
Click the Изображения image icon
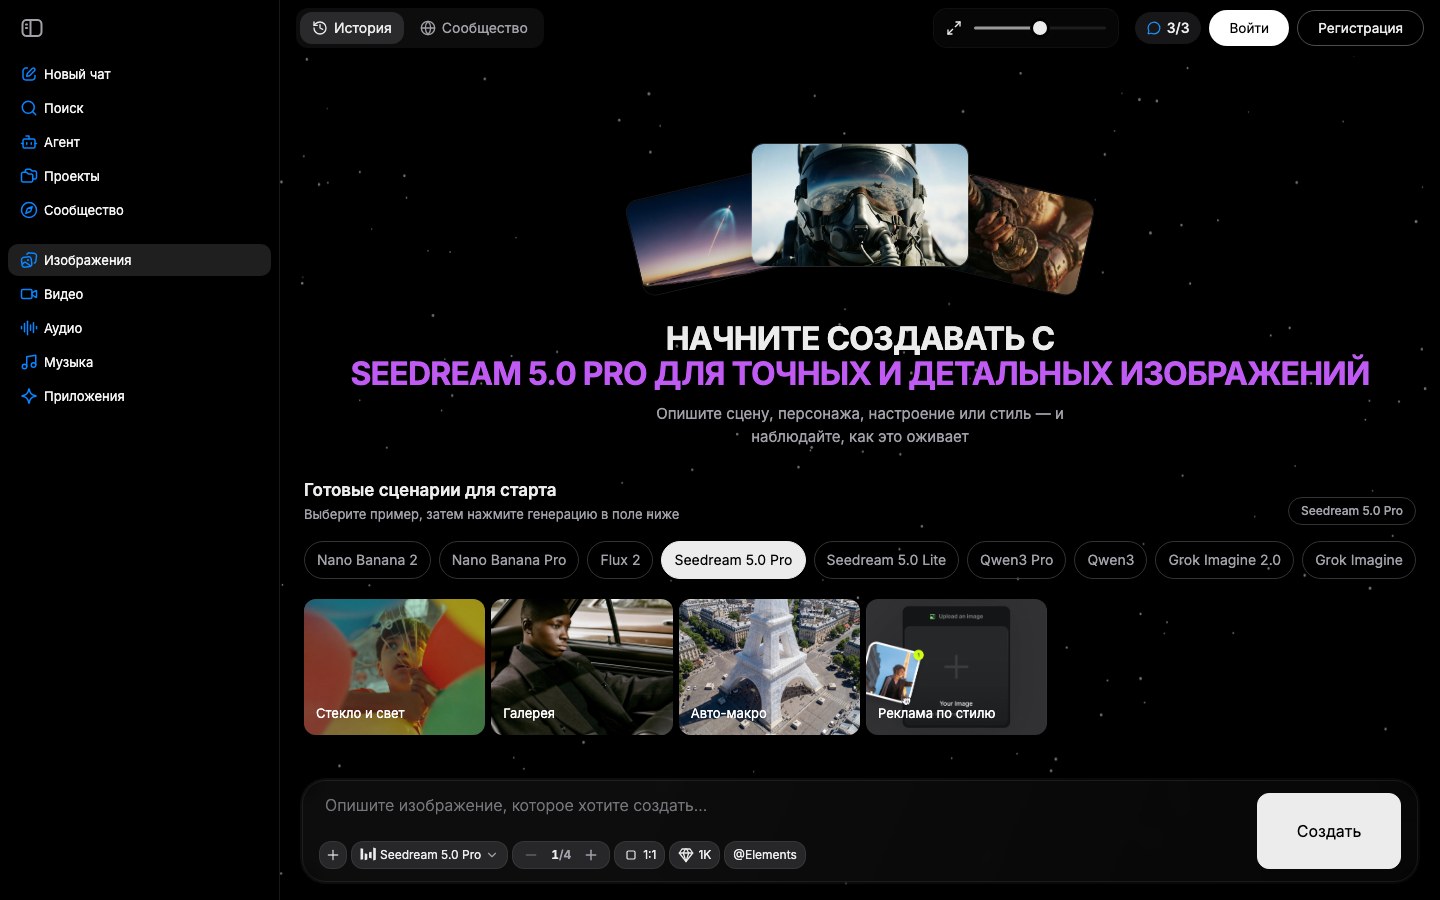click(x=29, y=260)
